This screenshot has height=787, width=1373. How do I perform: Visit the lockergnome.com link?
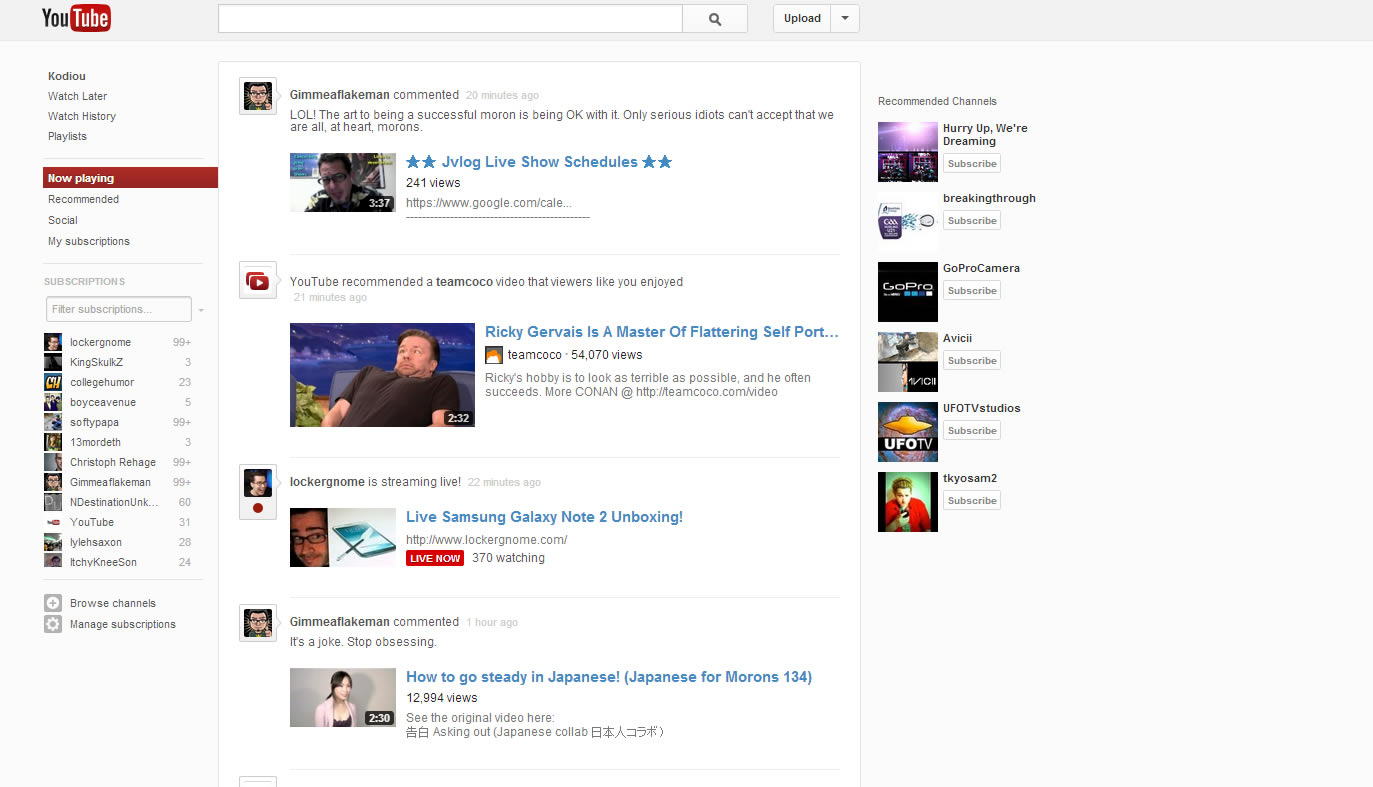pyautogui.click(x=486, y=539)
